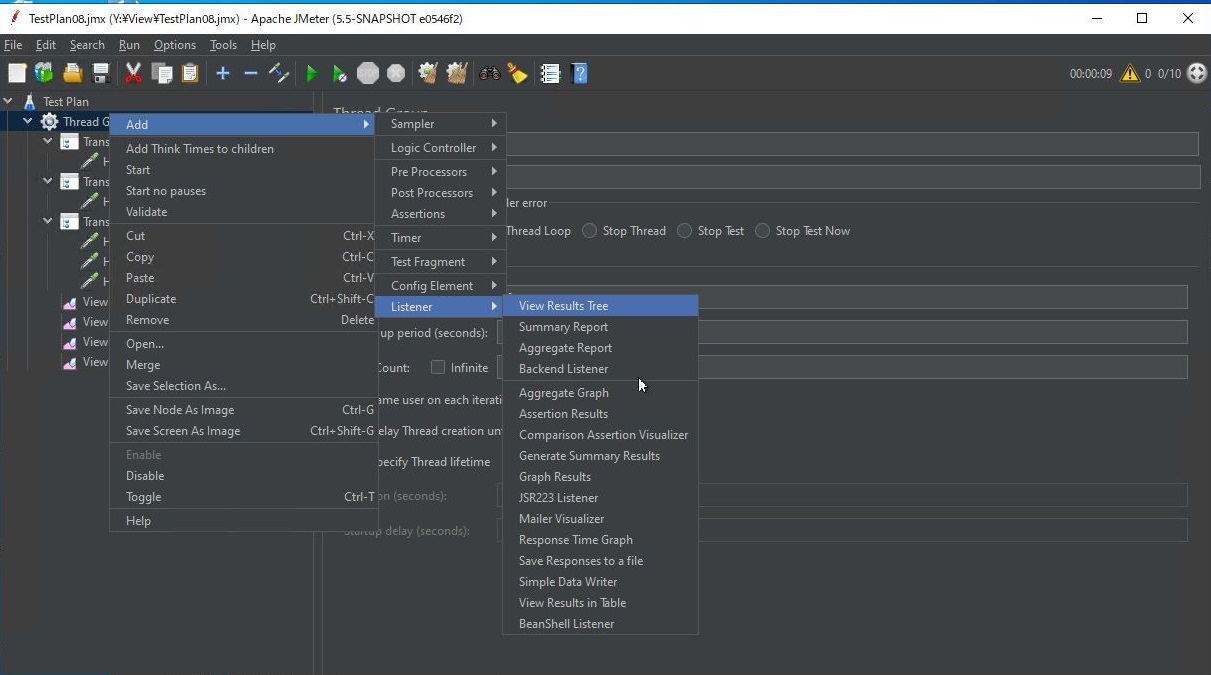Screen dimensions: 1211x675
Task: Expand the Sampler submenu
Action: click(440, 124)
